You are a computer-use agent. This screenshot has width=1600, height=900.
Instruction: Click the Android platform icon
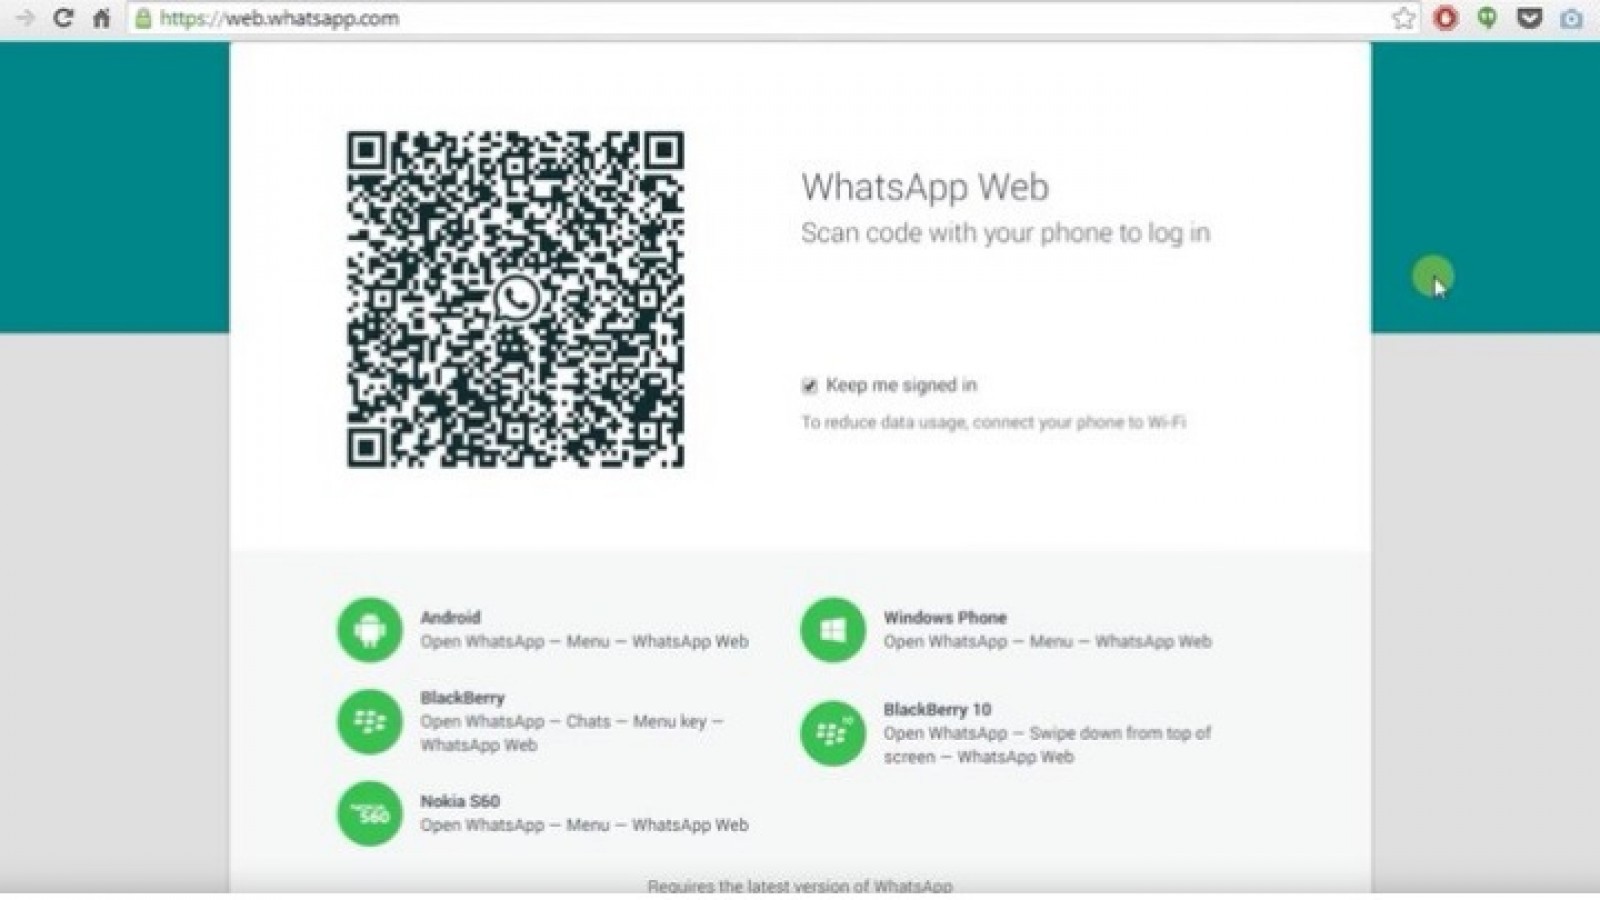[x=369, y=630]
